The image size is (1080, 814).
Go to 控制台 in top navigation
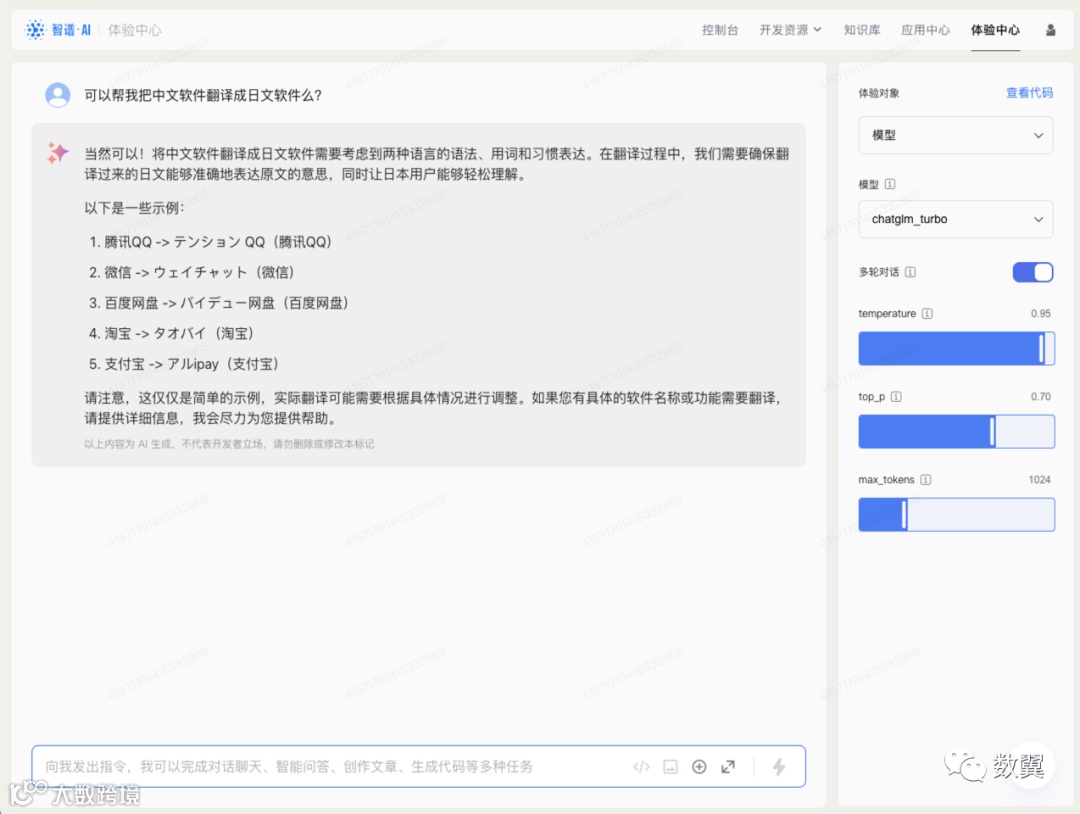[x=720, y=30]
